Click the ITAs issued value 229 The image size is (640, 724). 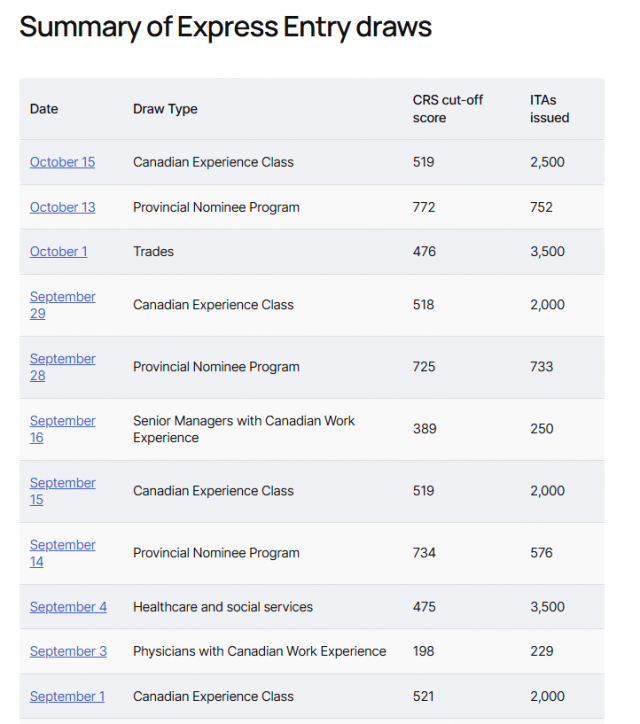(x=542, y=651)
